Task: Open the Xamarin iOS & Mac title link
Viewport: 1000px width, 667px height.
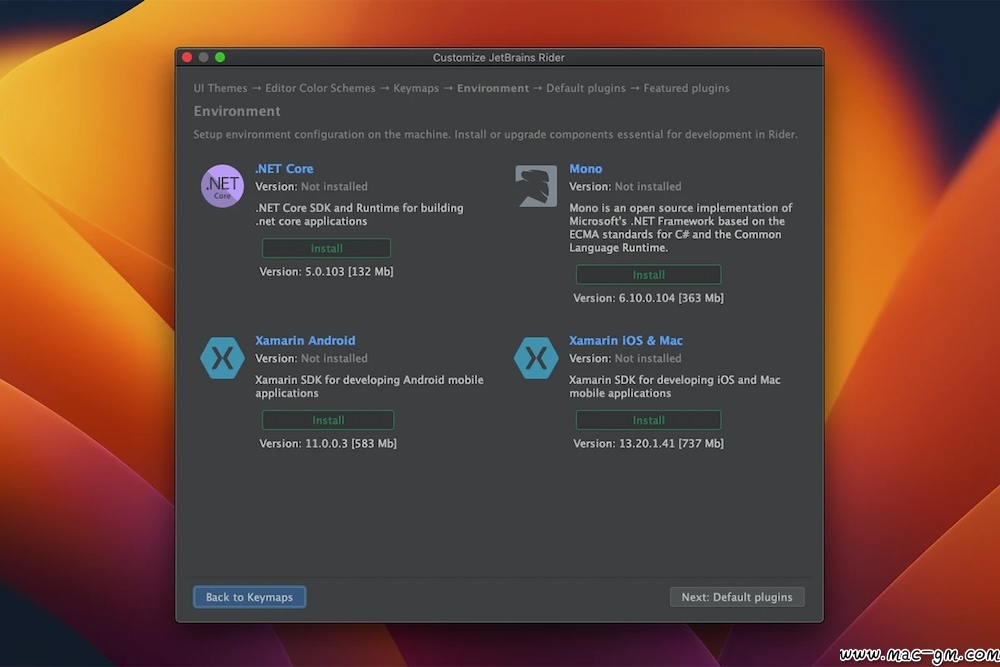Action: tap(626, 341)
